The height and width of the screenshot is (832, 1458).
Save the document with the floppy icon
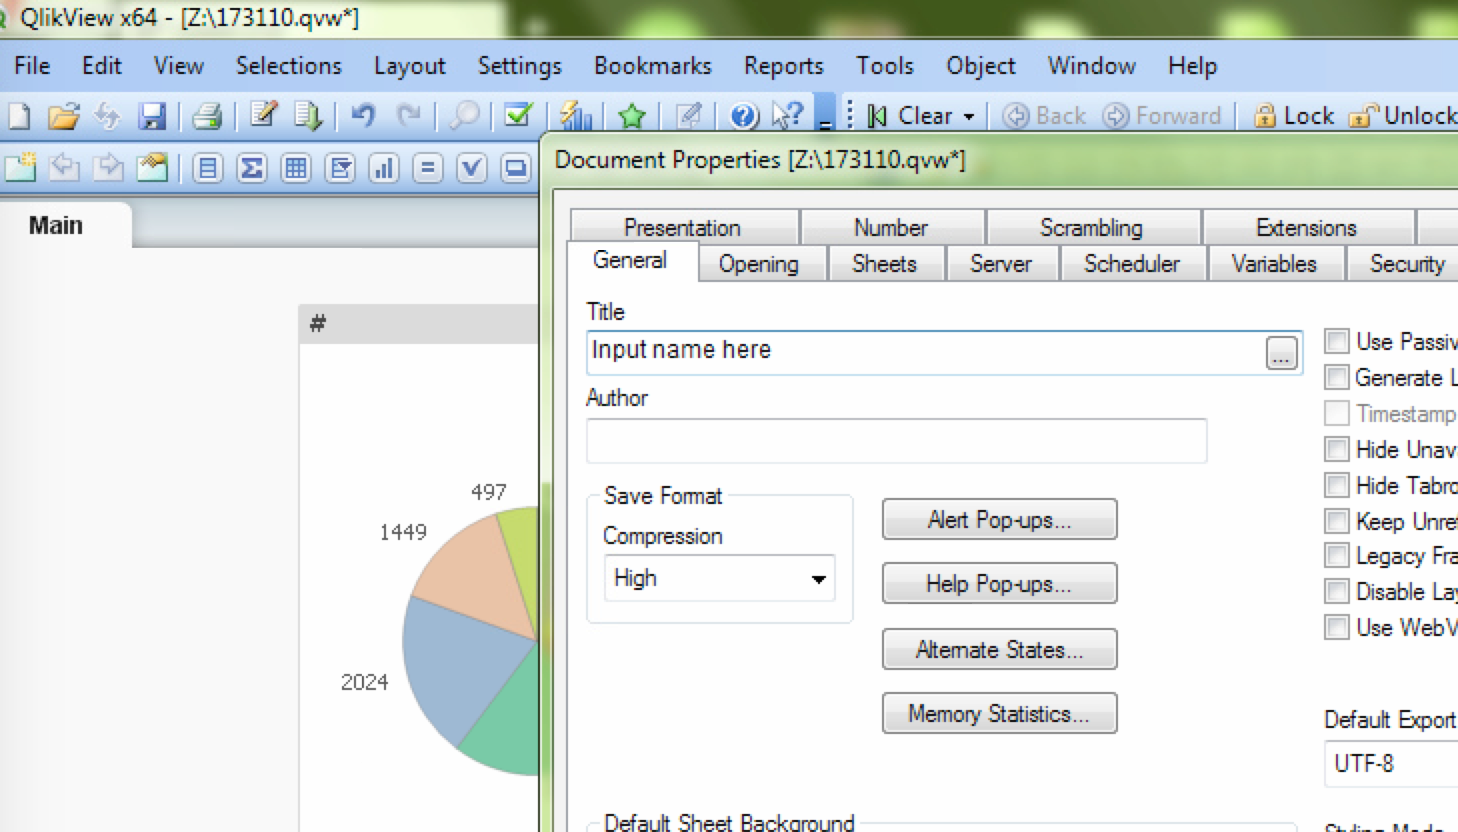point(152,116)
